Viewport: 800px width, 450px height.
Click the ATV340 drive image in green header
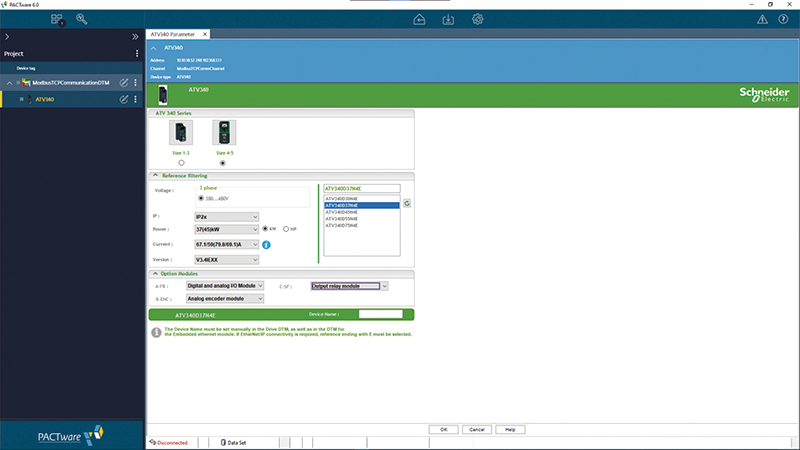pyautogui.click(x=163, y=95)
